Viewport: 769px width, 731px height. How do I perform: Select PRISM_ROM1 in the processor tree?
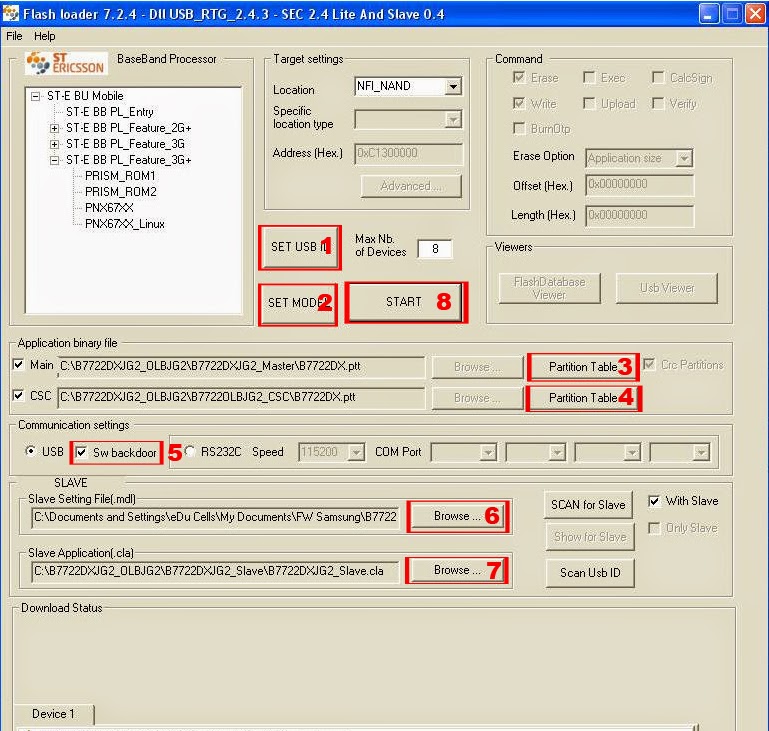[120, 176]
